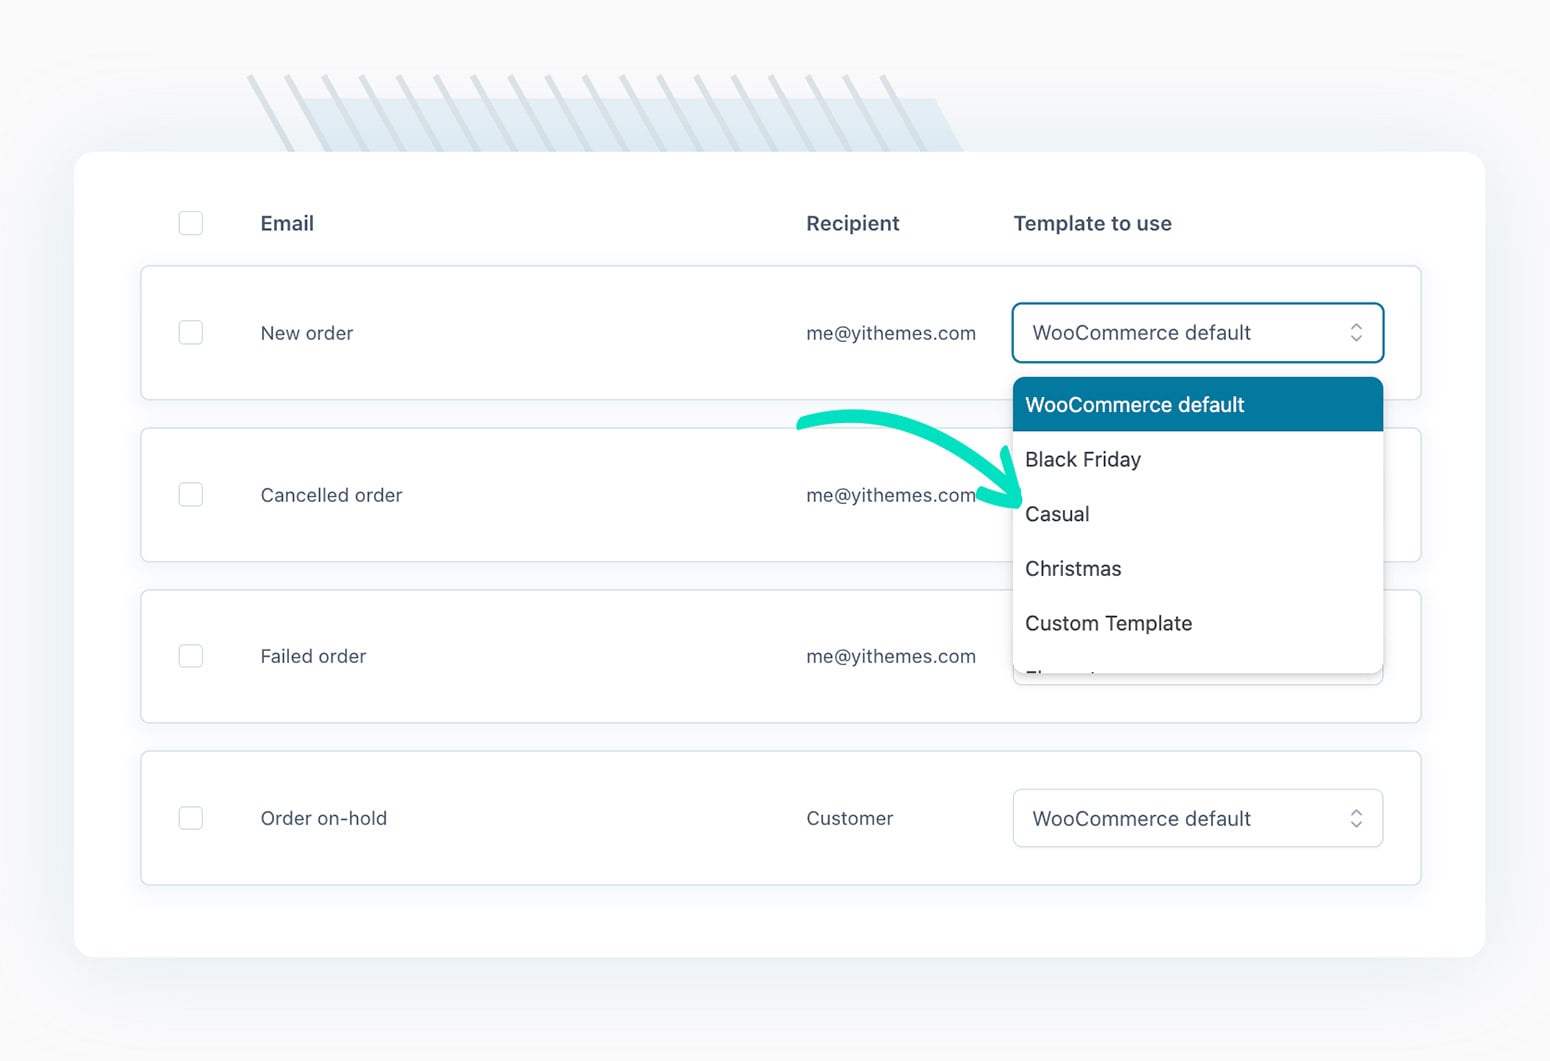Select Christmas from the template list

(x=1072, y=568)
